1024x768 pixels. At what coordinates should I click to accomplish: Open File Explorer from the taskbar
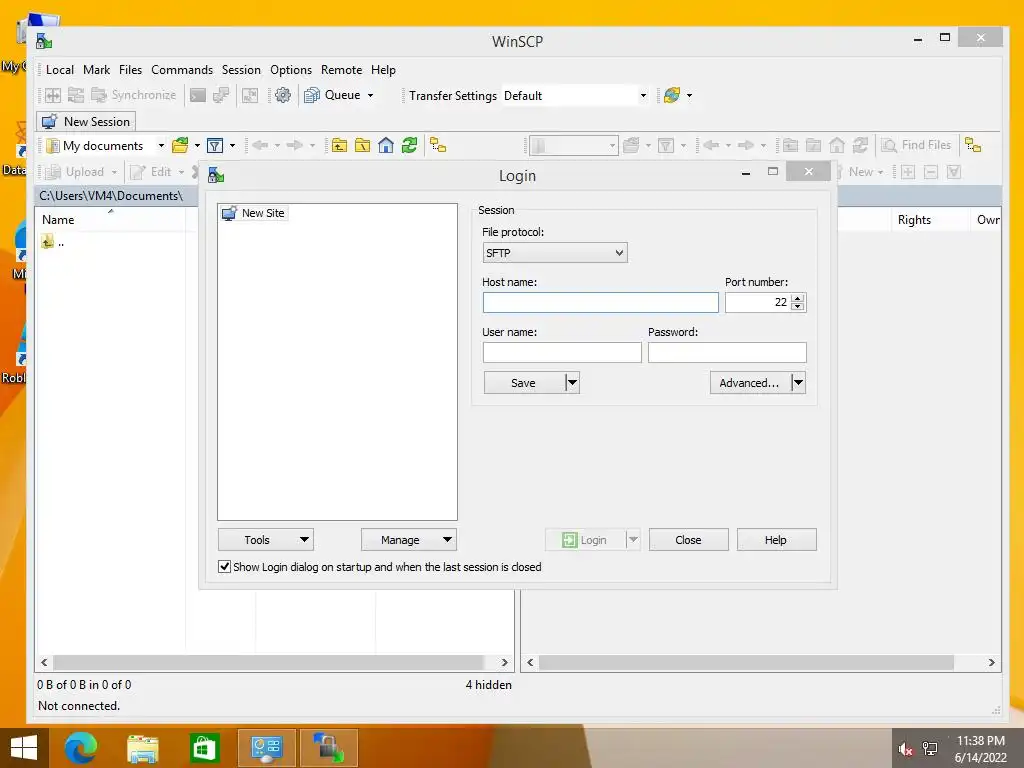[142, 748]
